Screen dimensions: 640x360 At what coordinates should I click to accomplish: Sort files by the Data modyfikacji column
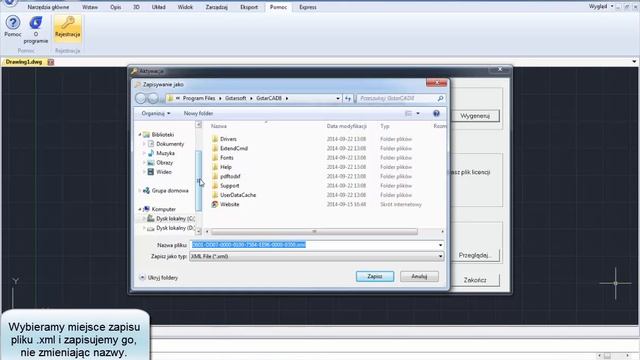(x=347, y=127)
